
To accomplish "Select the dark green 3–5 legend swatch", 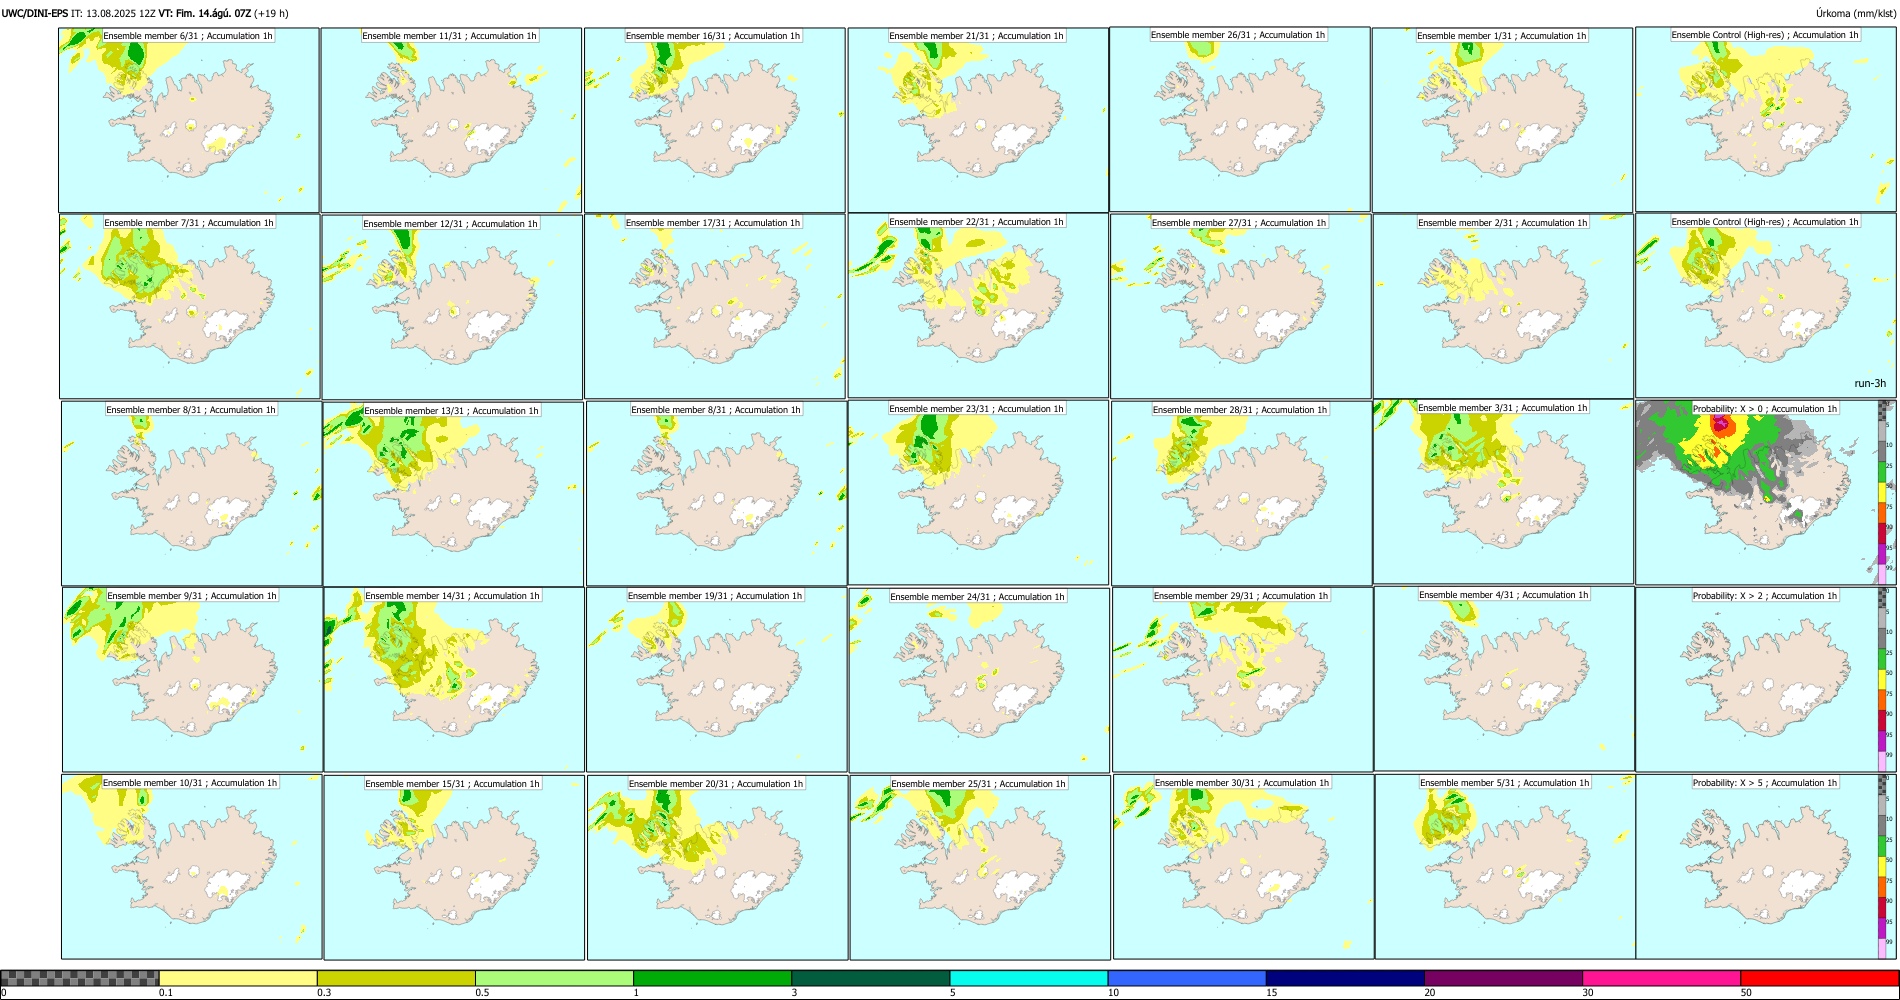I will coord(870,978).
